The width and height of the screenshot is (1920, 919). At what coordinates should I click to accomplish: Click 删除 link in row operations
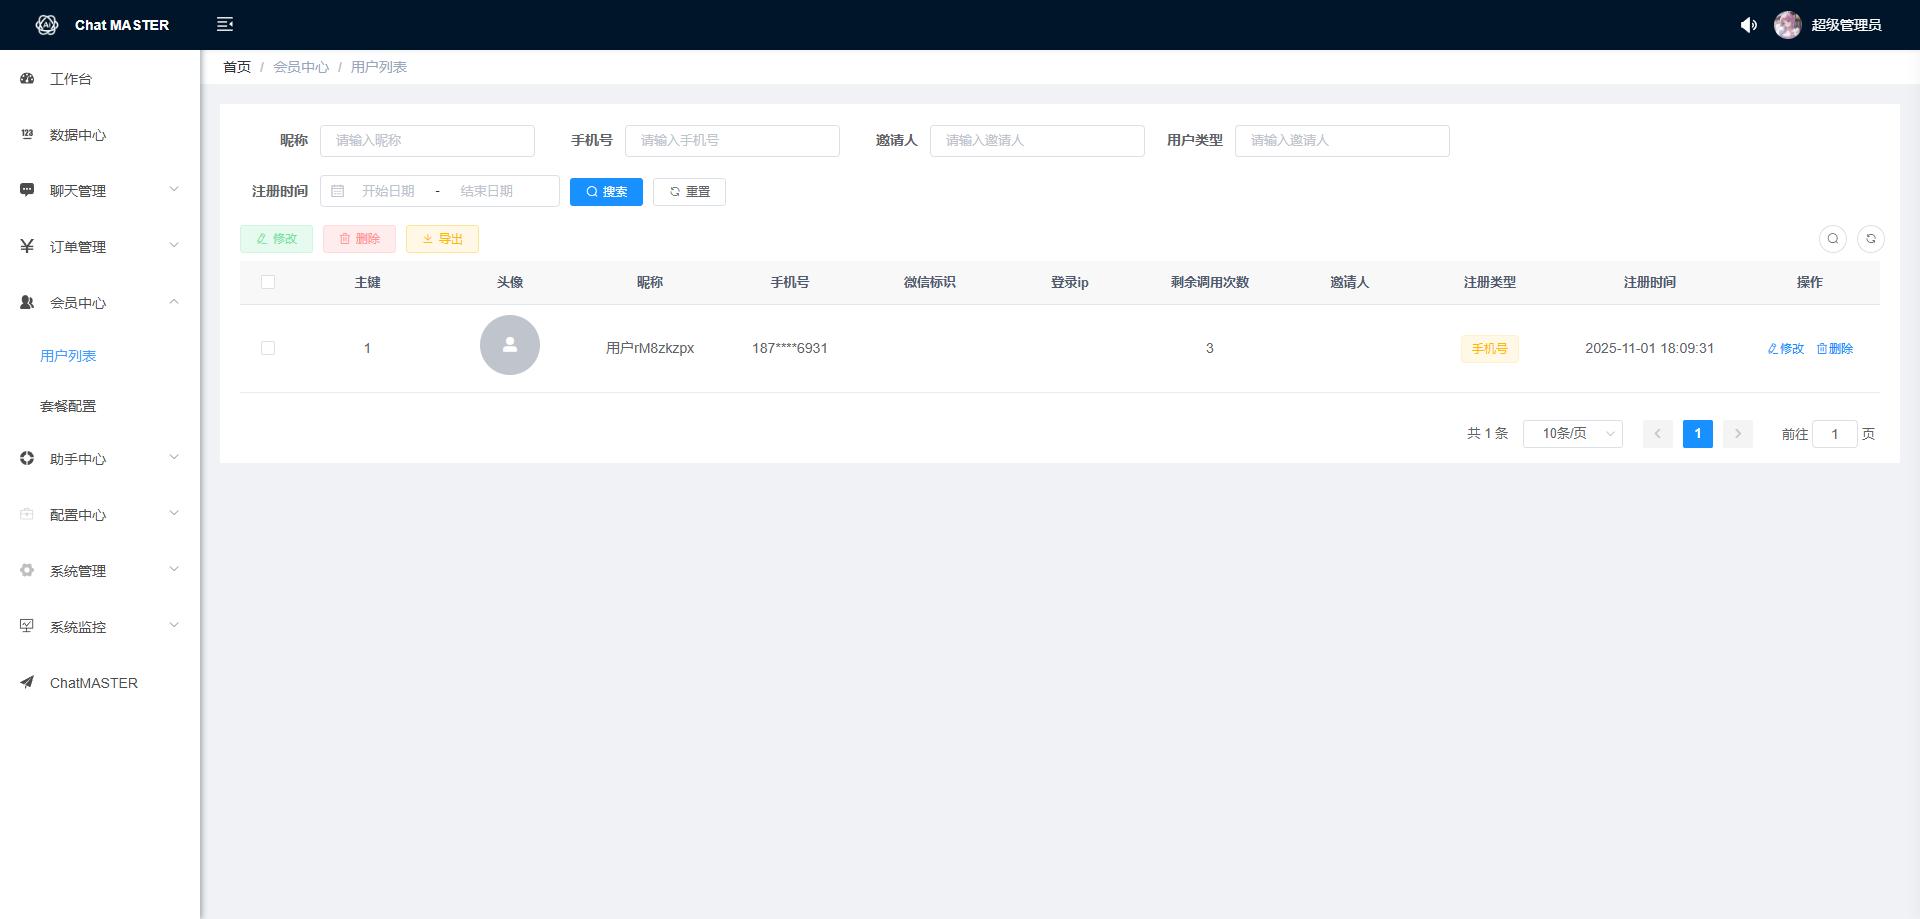point(1835,349)
